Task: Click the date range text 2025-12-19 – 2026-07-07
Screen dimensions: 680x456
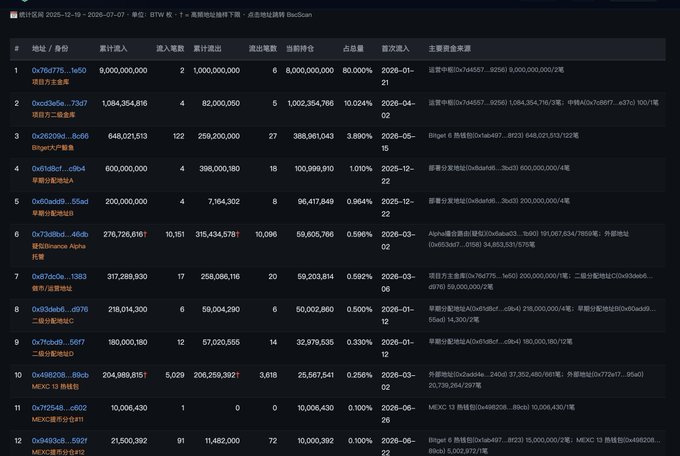Action: click(85, 15)
